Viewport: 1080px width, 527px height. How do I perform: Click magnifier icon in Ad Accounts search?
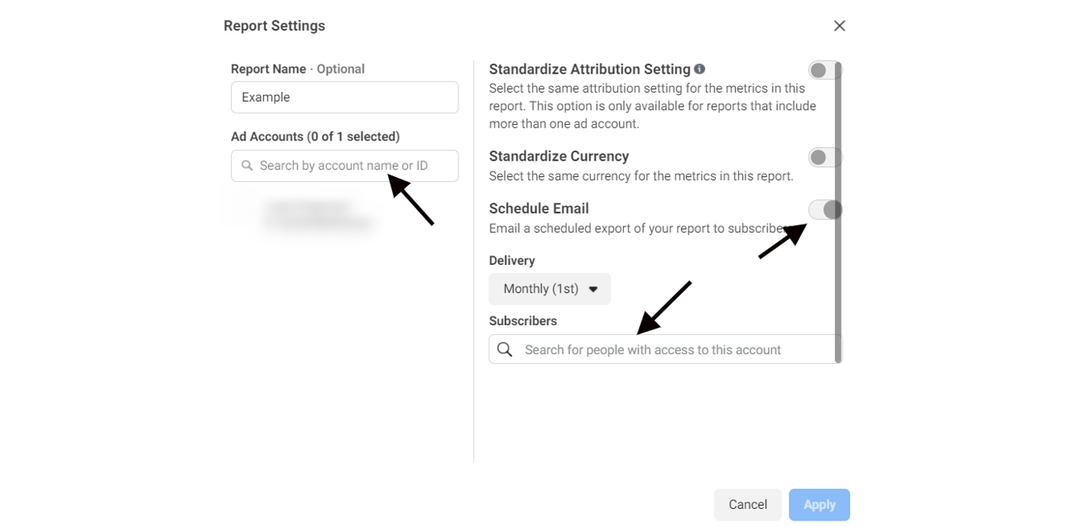tap(247, 166)
